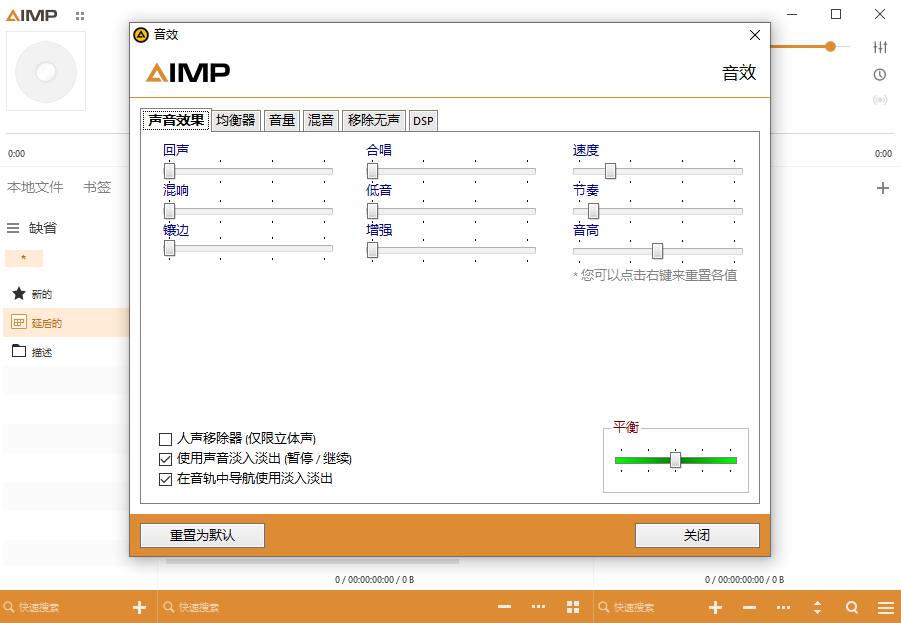Click the minus icon in right bottom bar
This screenshot has width=901, height=623.
(749, 607)
